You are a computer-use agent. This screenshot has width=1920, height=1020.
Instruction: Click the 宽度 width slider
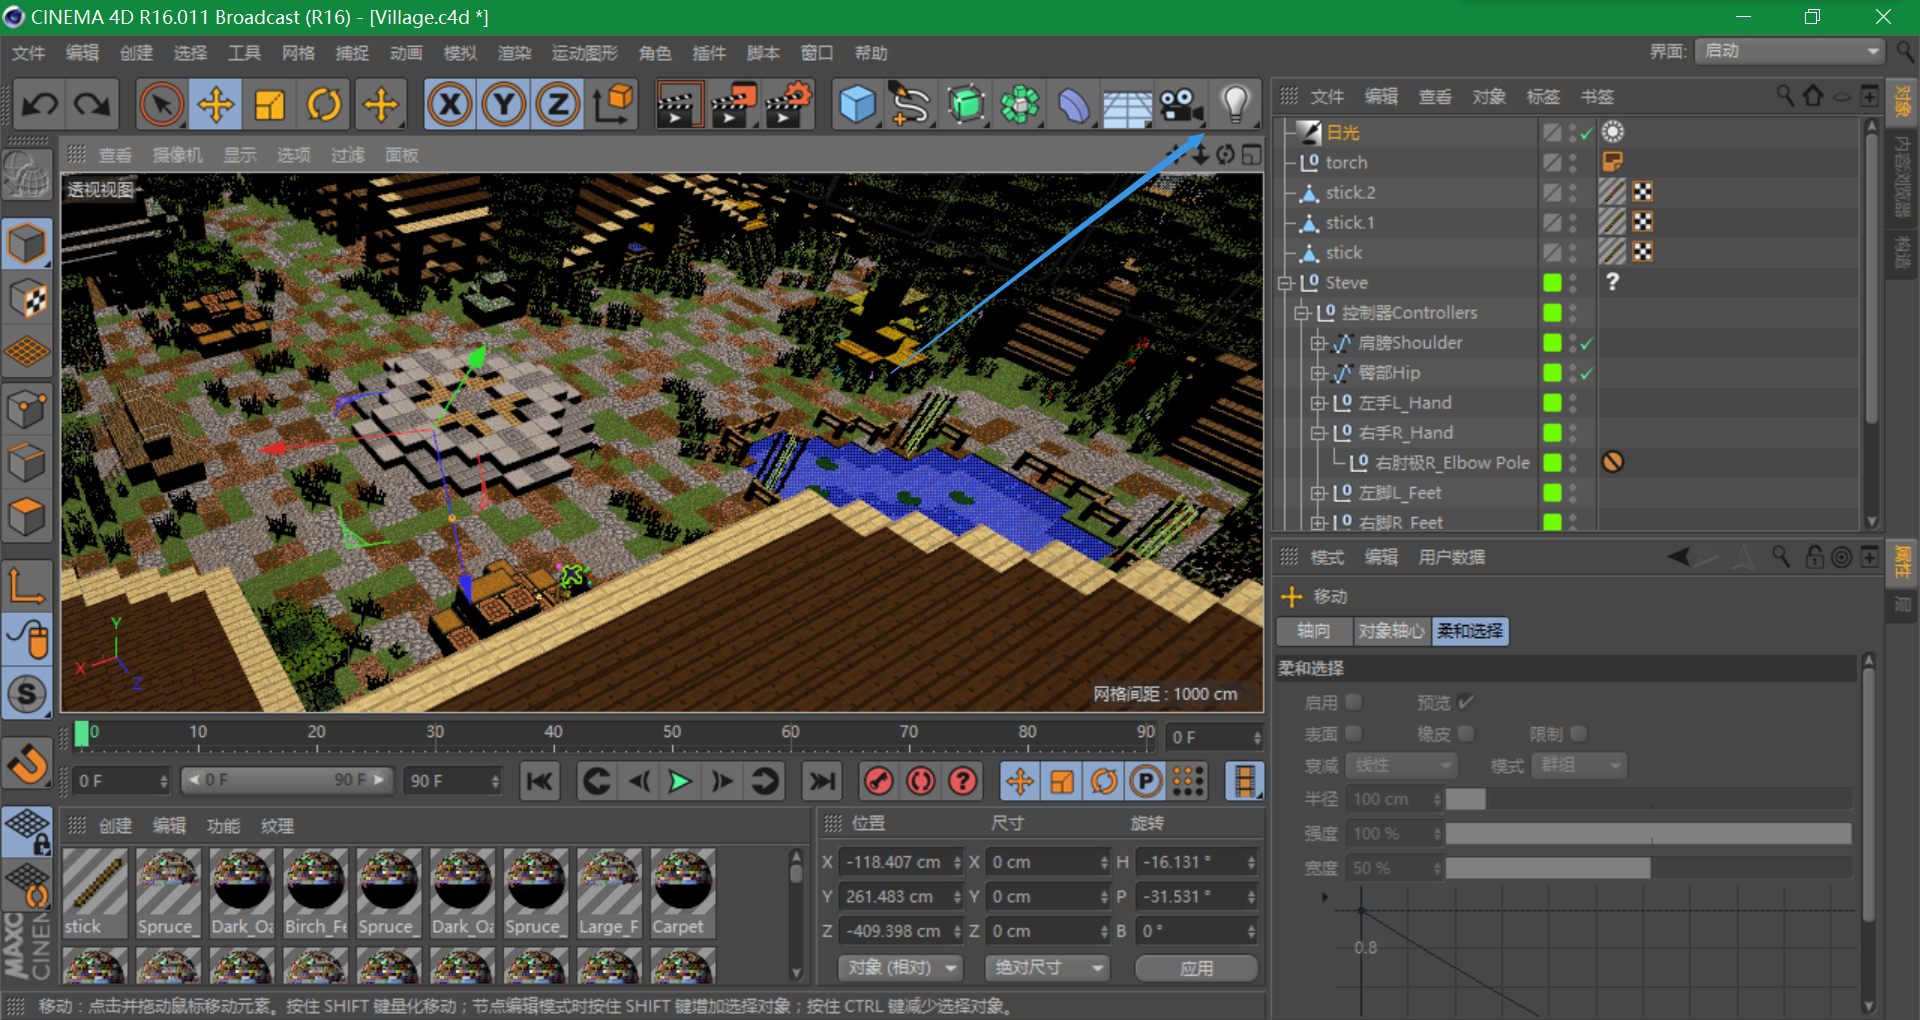1648,868
